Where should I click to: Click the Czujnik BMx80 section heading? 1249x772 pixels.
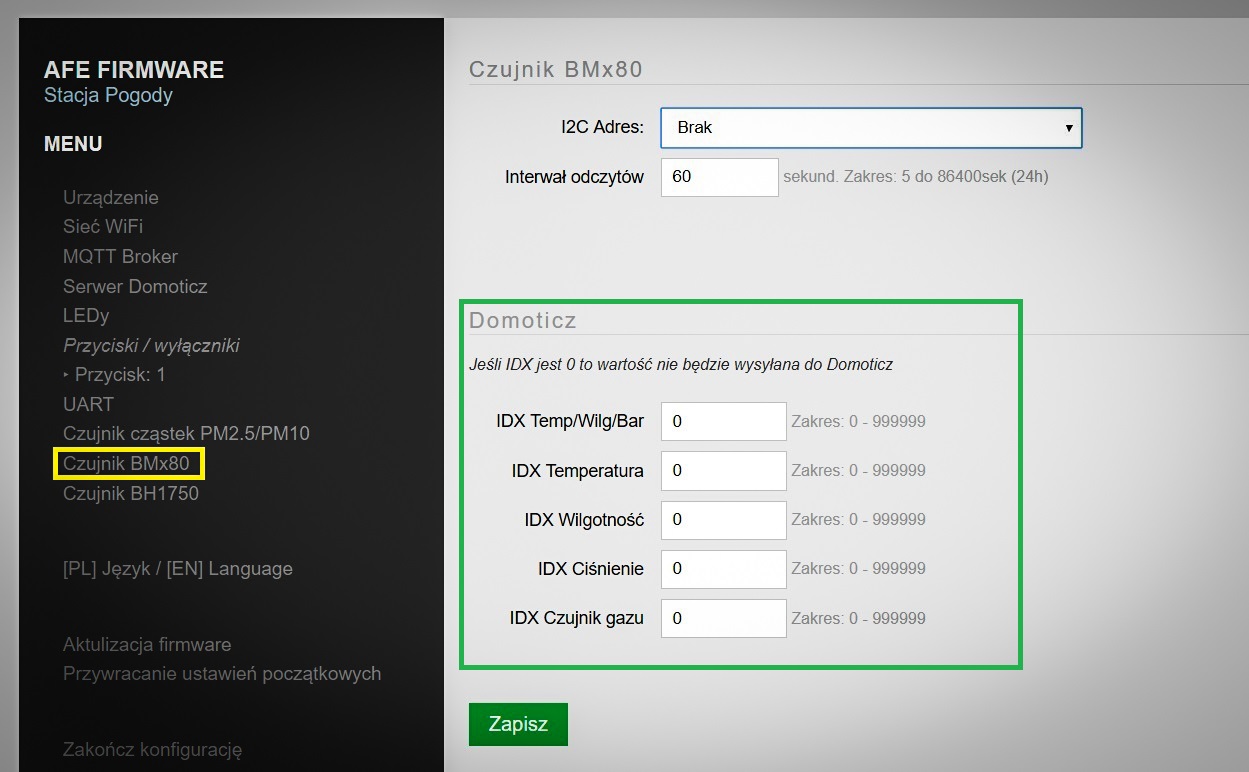[x=555, y=69]
